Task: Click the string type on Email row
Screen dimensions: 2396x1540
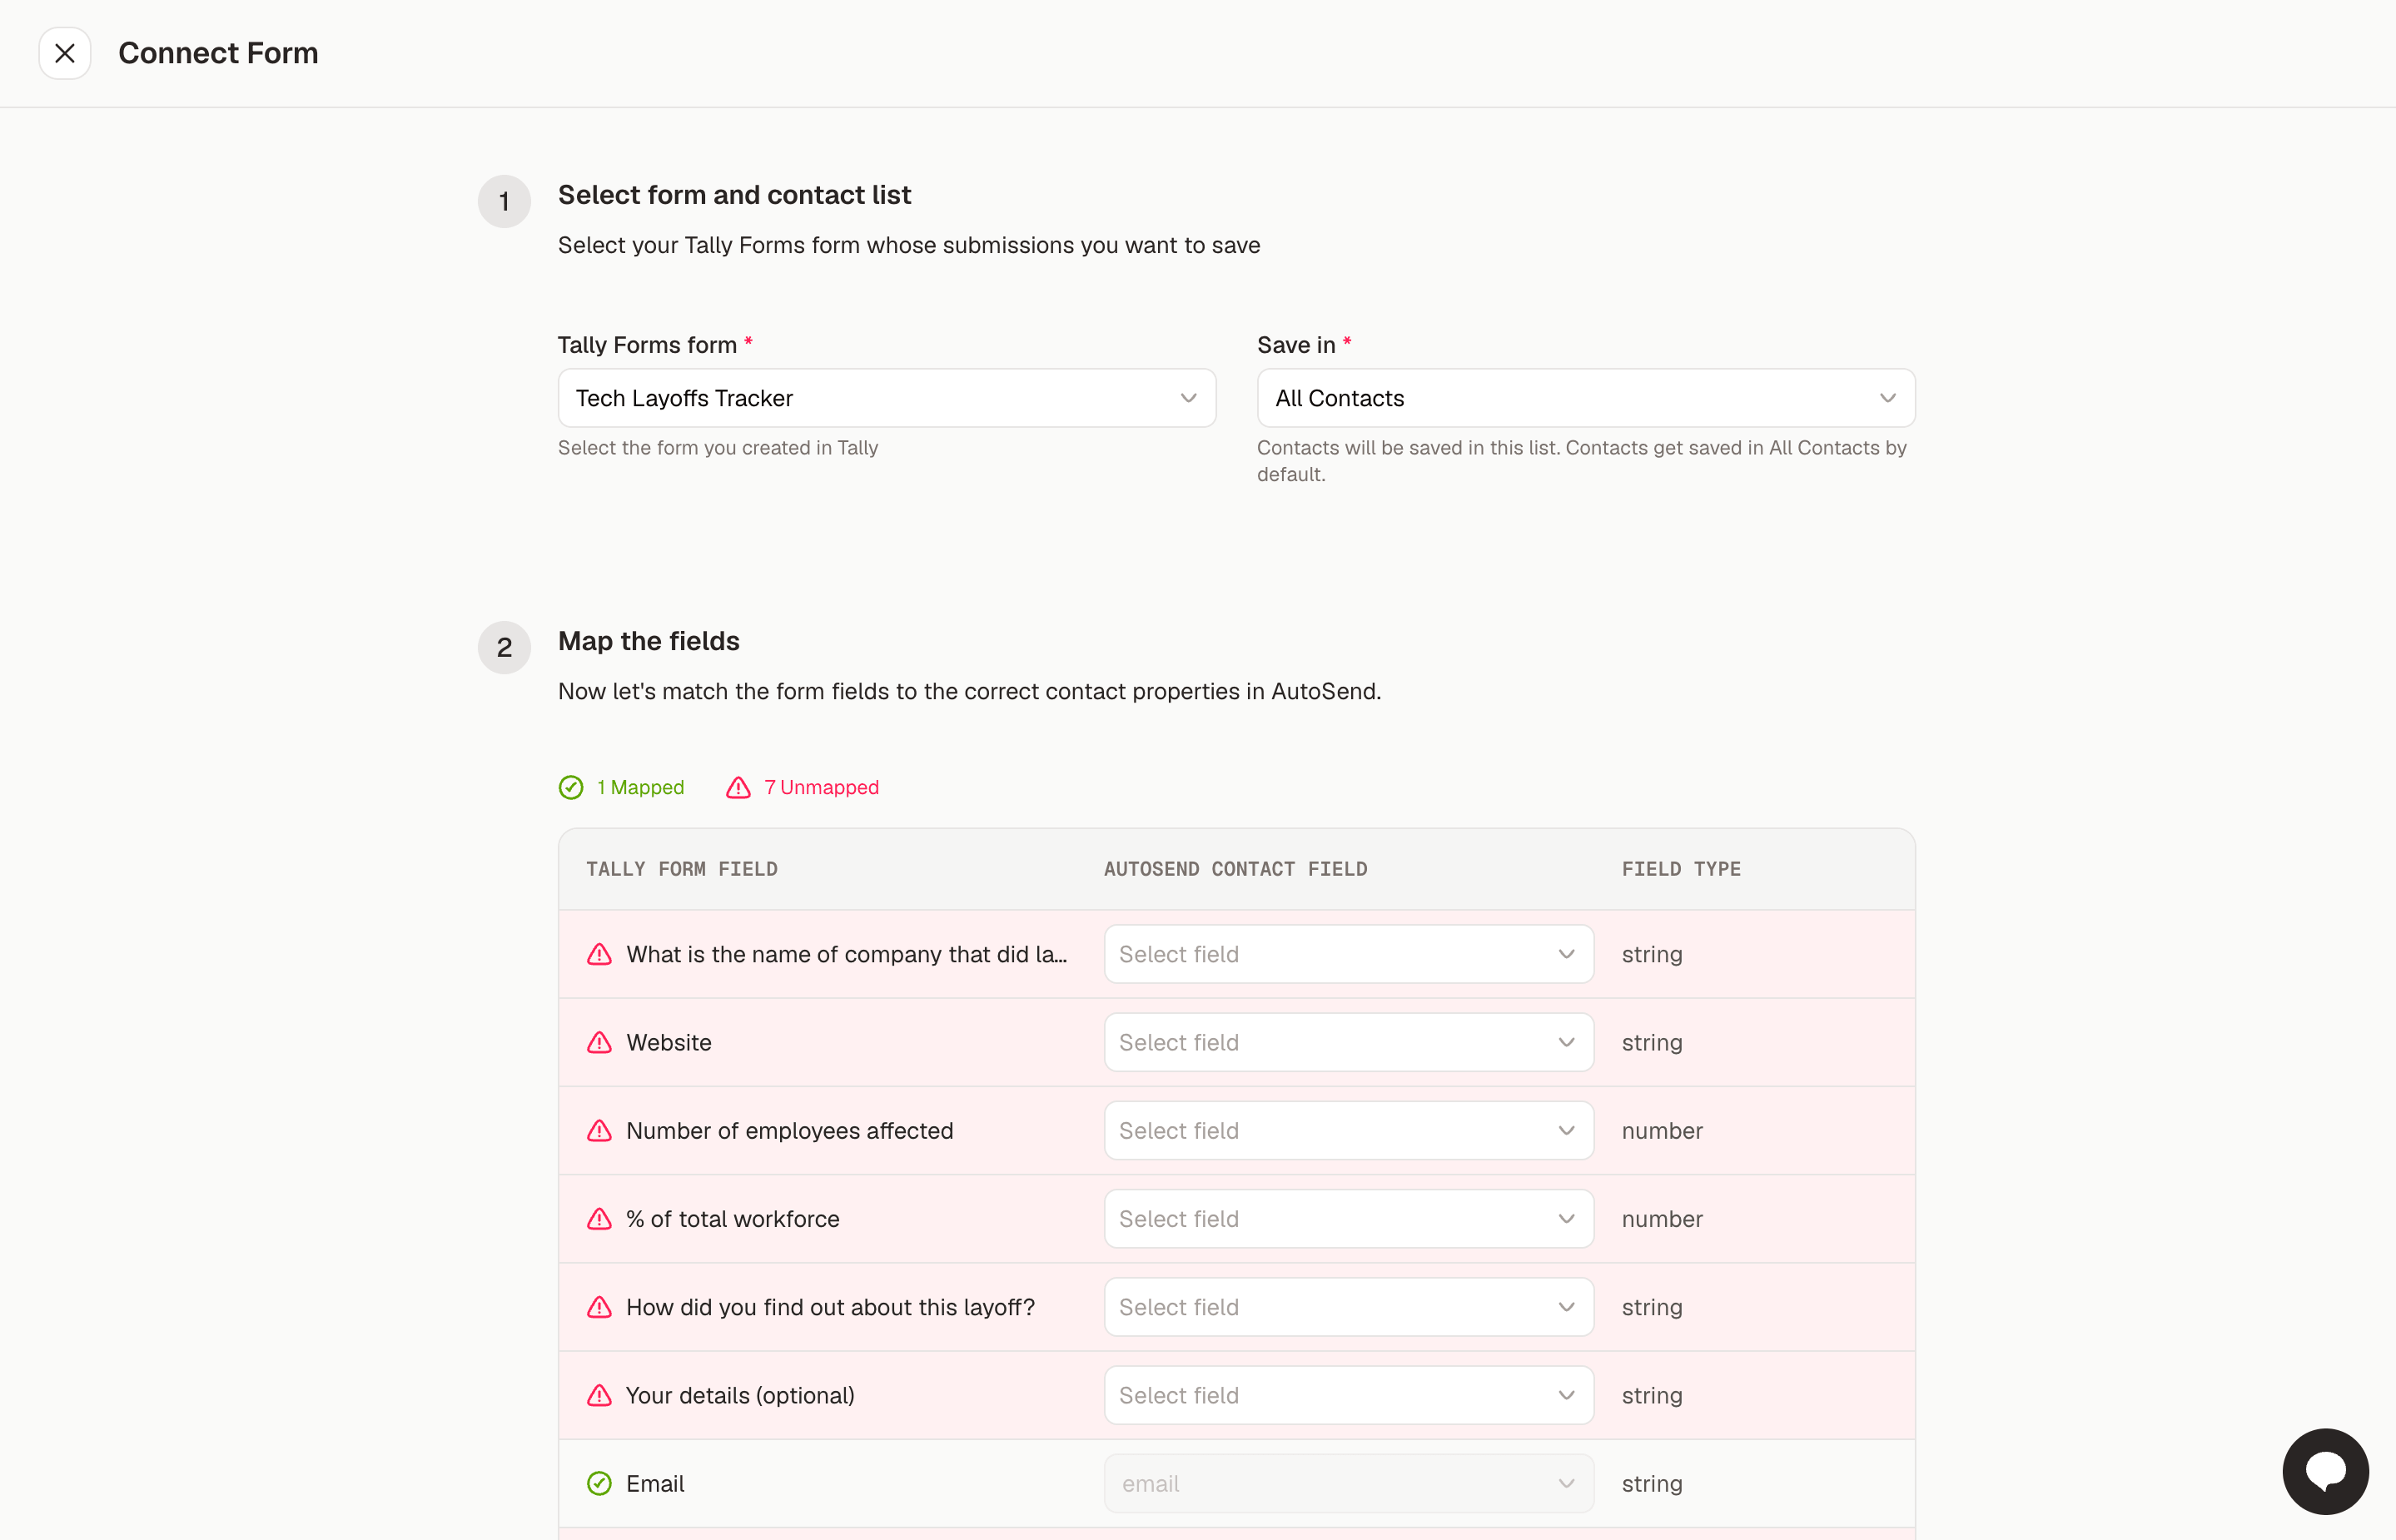Action: [x=1652, y=1483]
